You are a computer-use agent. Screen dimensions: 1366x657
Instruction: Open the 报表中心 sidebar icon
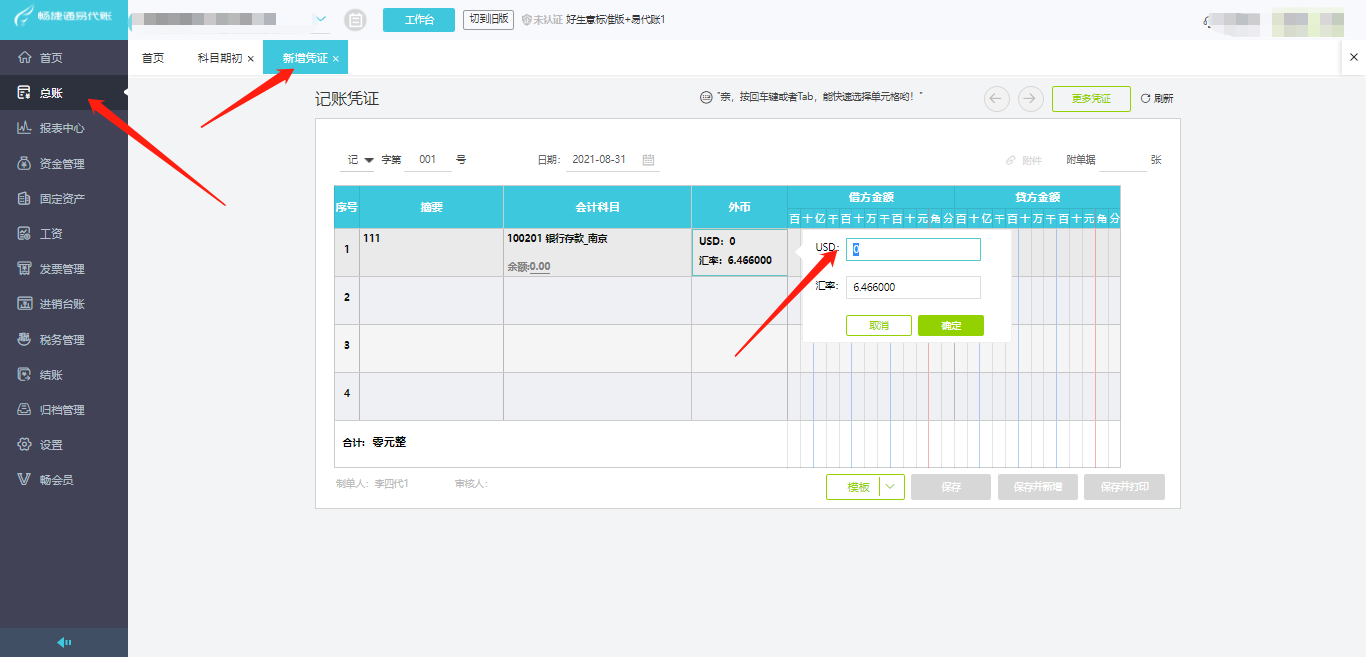(25, 128)
